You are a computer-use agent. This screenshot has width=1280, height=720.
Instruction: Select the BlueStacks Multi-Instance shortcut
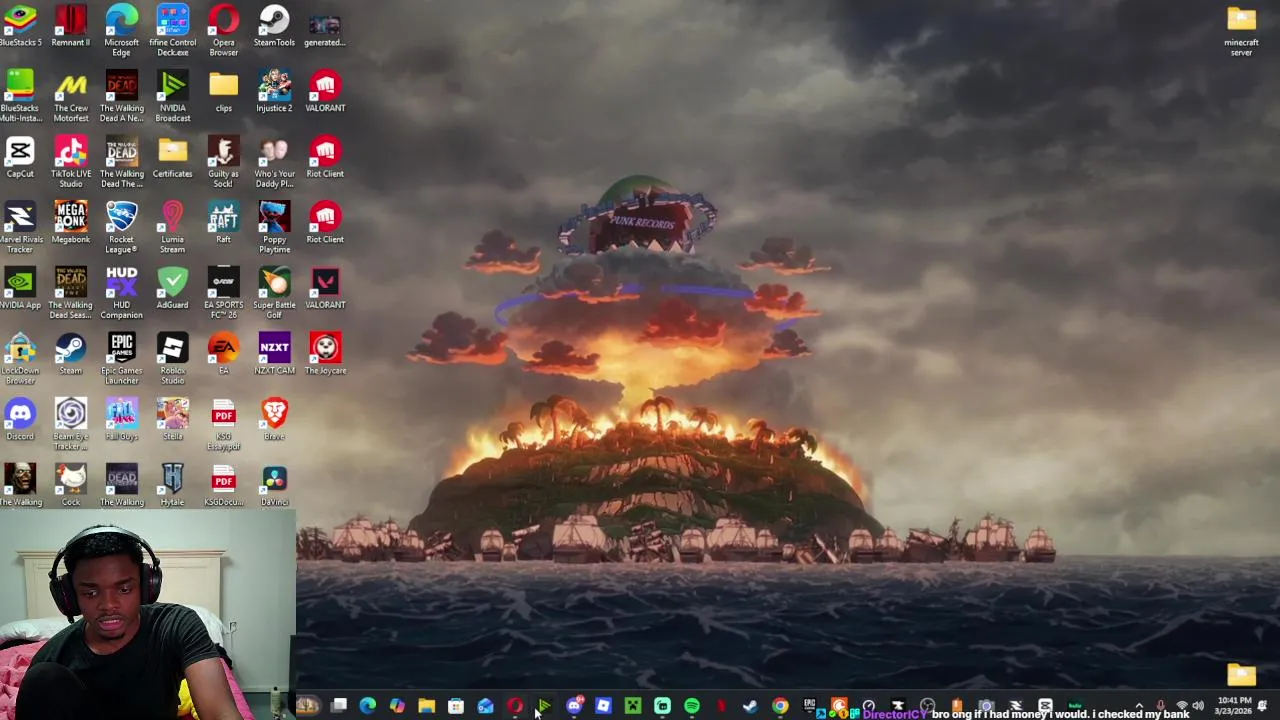click(x=20, y=96)
